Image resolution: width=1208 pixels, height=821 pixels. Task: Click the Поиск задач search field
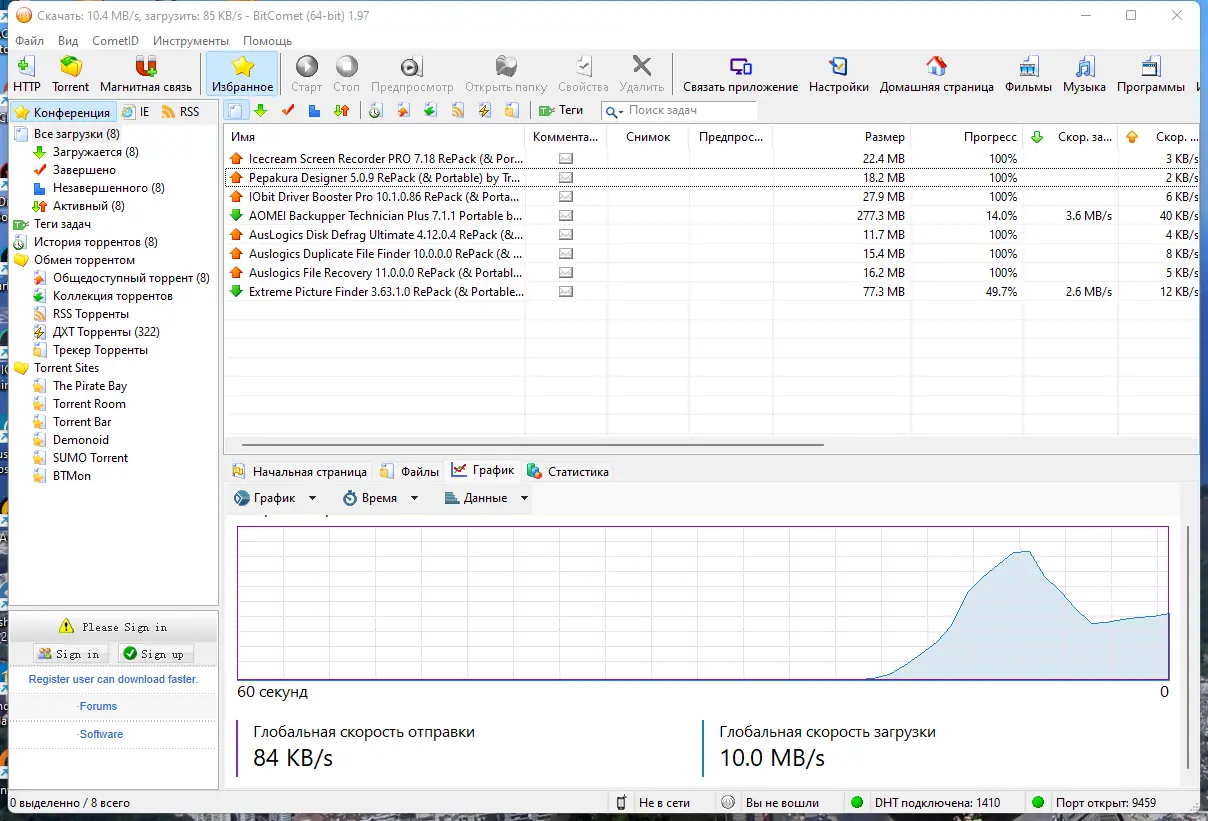(x=679, y=111)
